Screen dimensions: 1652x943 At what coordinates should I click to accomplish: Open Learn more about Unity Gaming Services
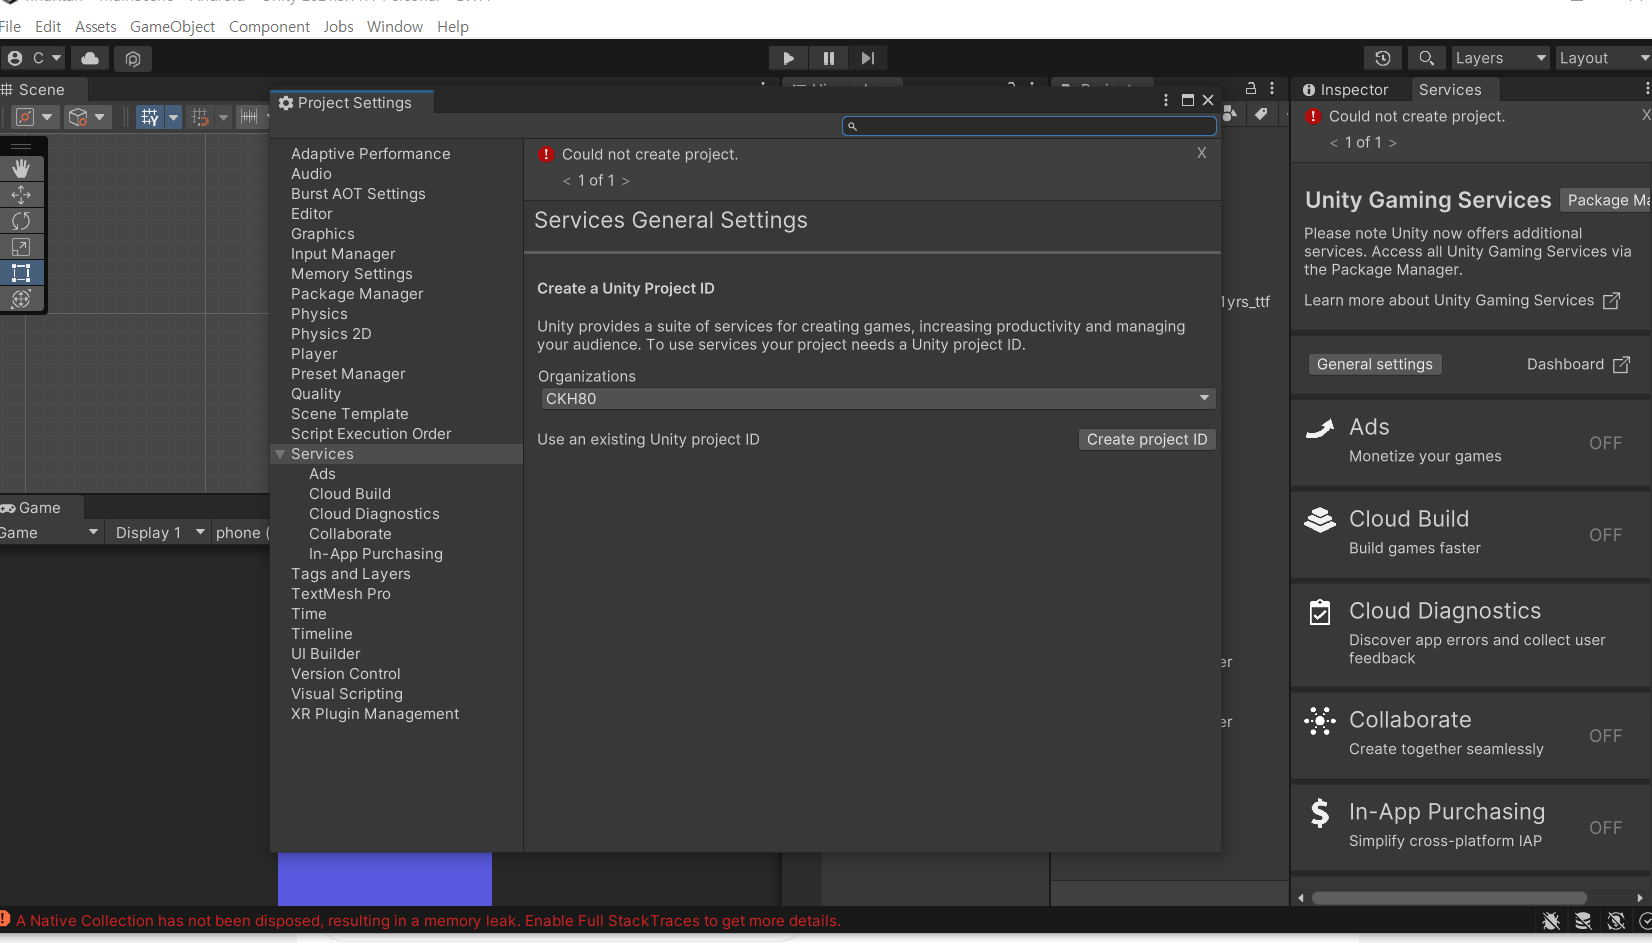1461,301
